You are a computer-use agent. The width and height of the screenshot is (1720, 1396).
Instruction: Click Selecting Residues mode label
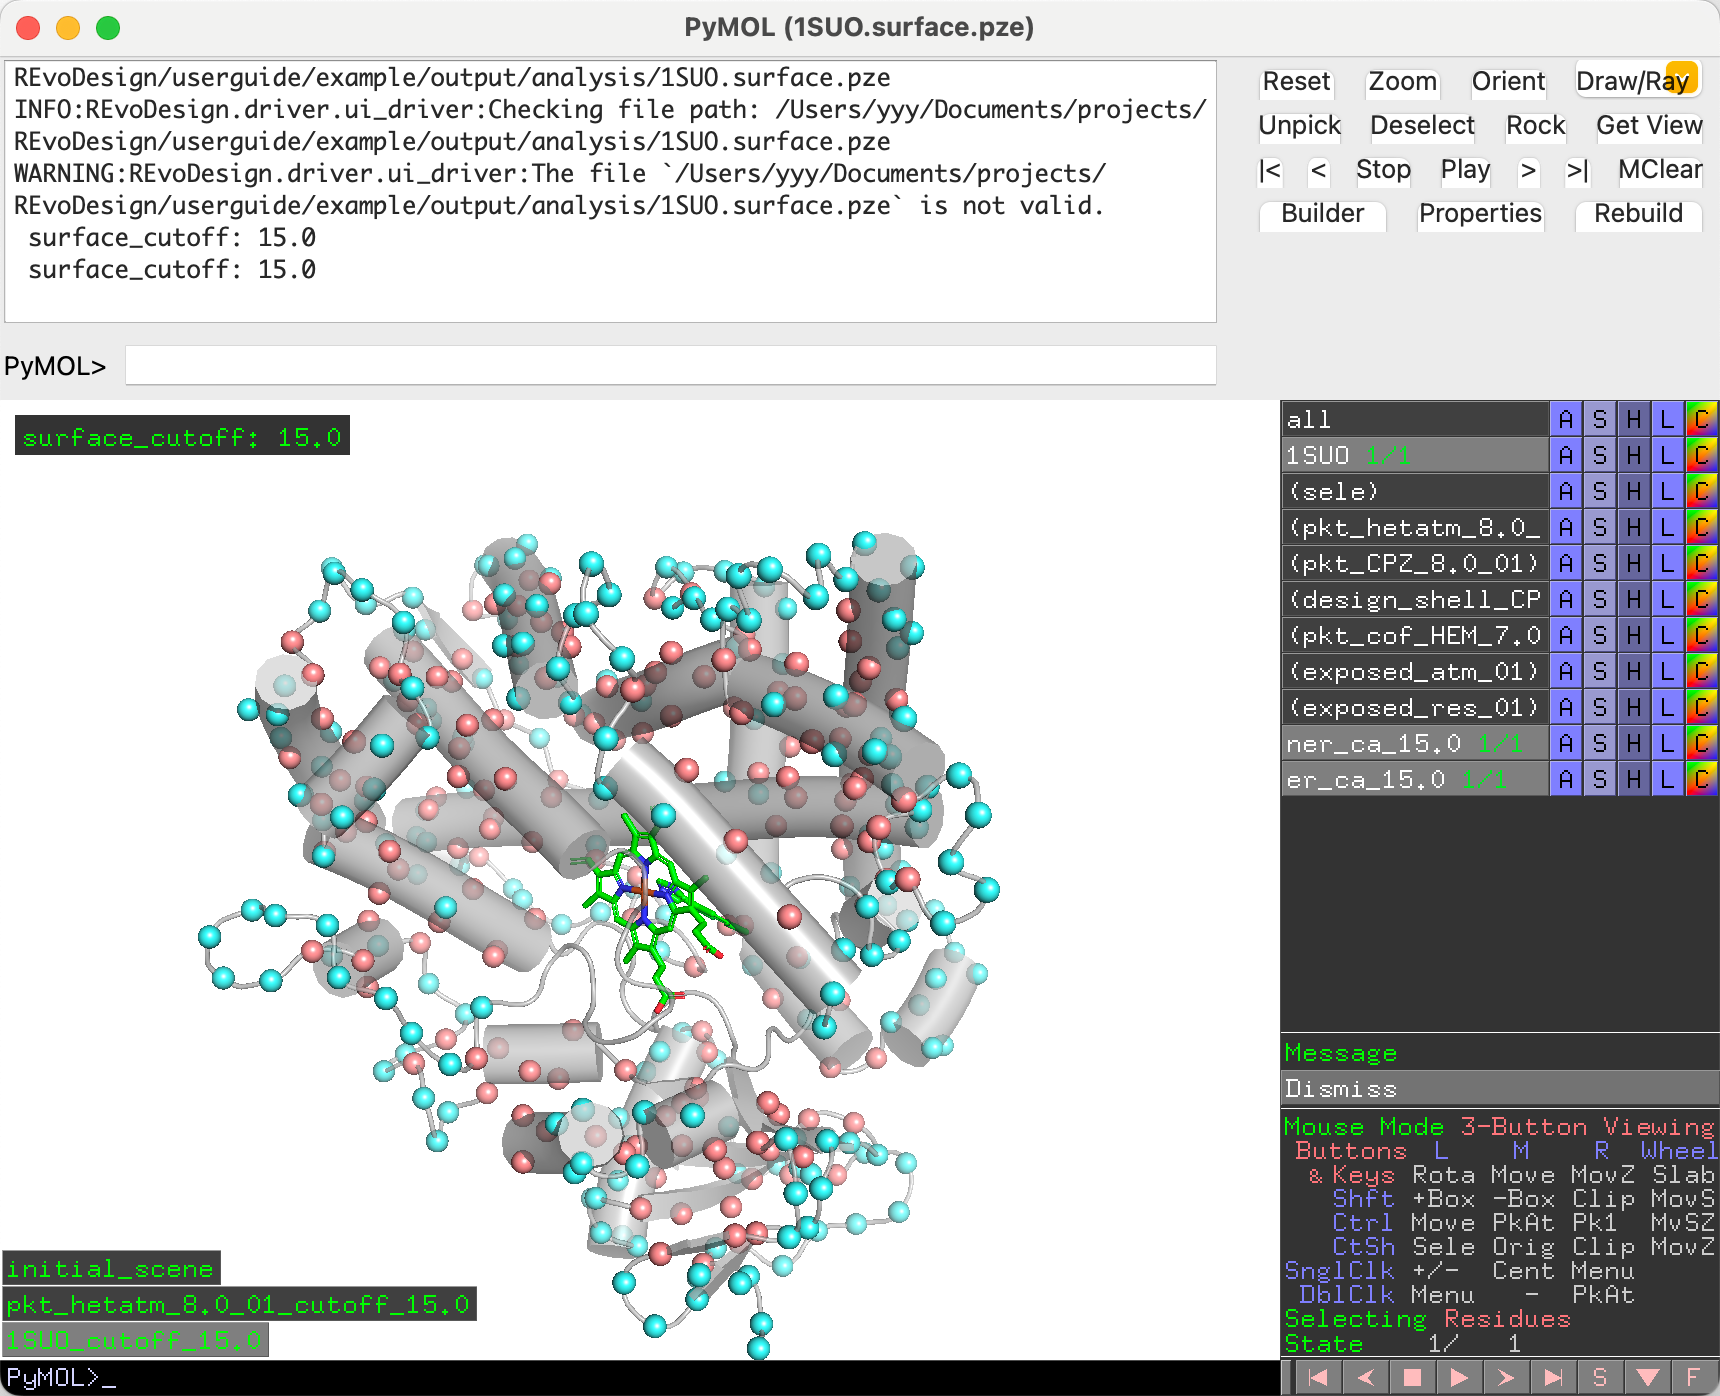point(1427,1319)
